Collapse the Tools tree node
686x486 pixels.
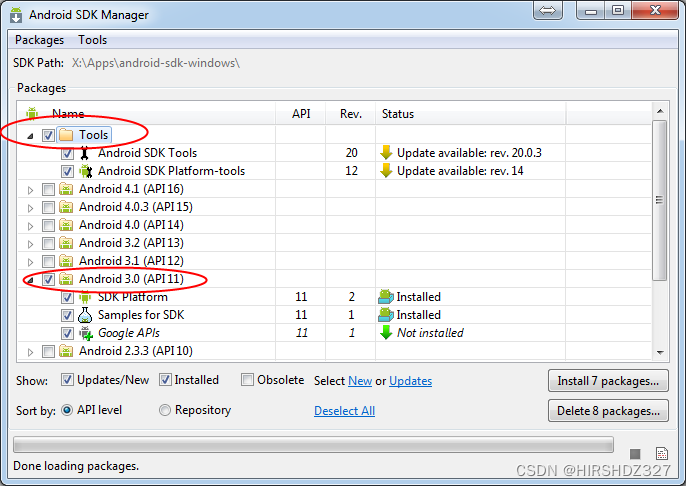(30, 136)
